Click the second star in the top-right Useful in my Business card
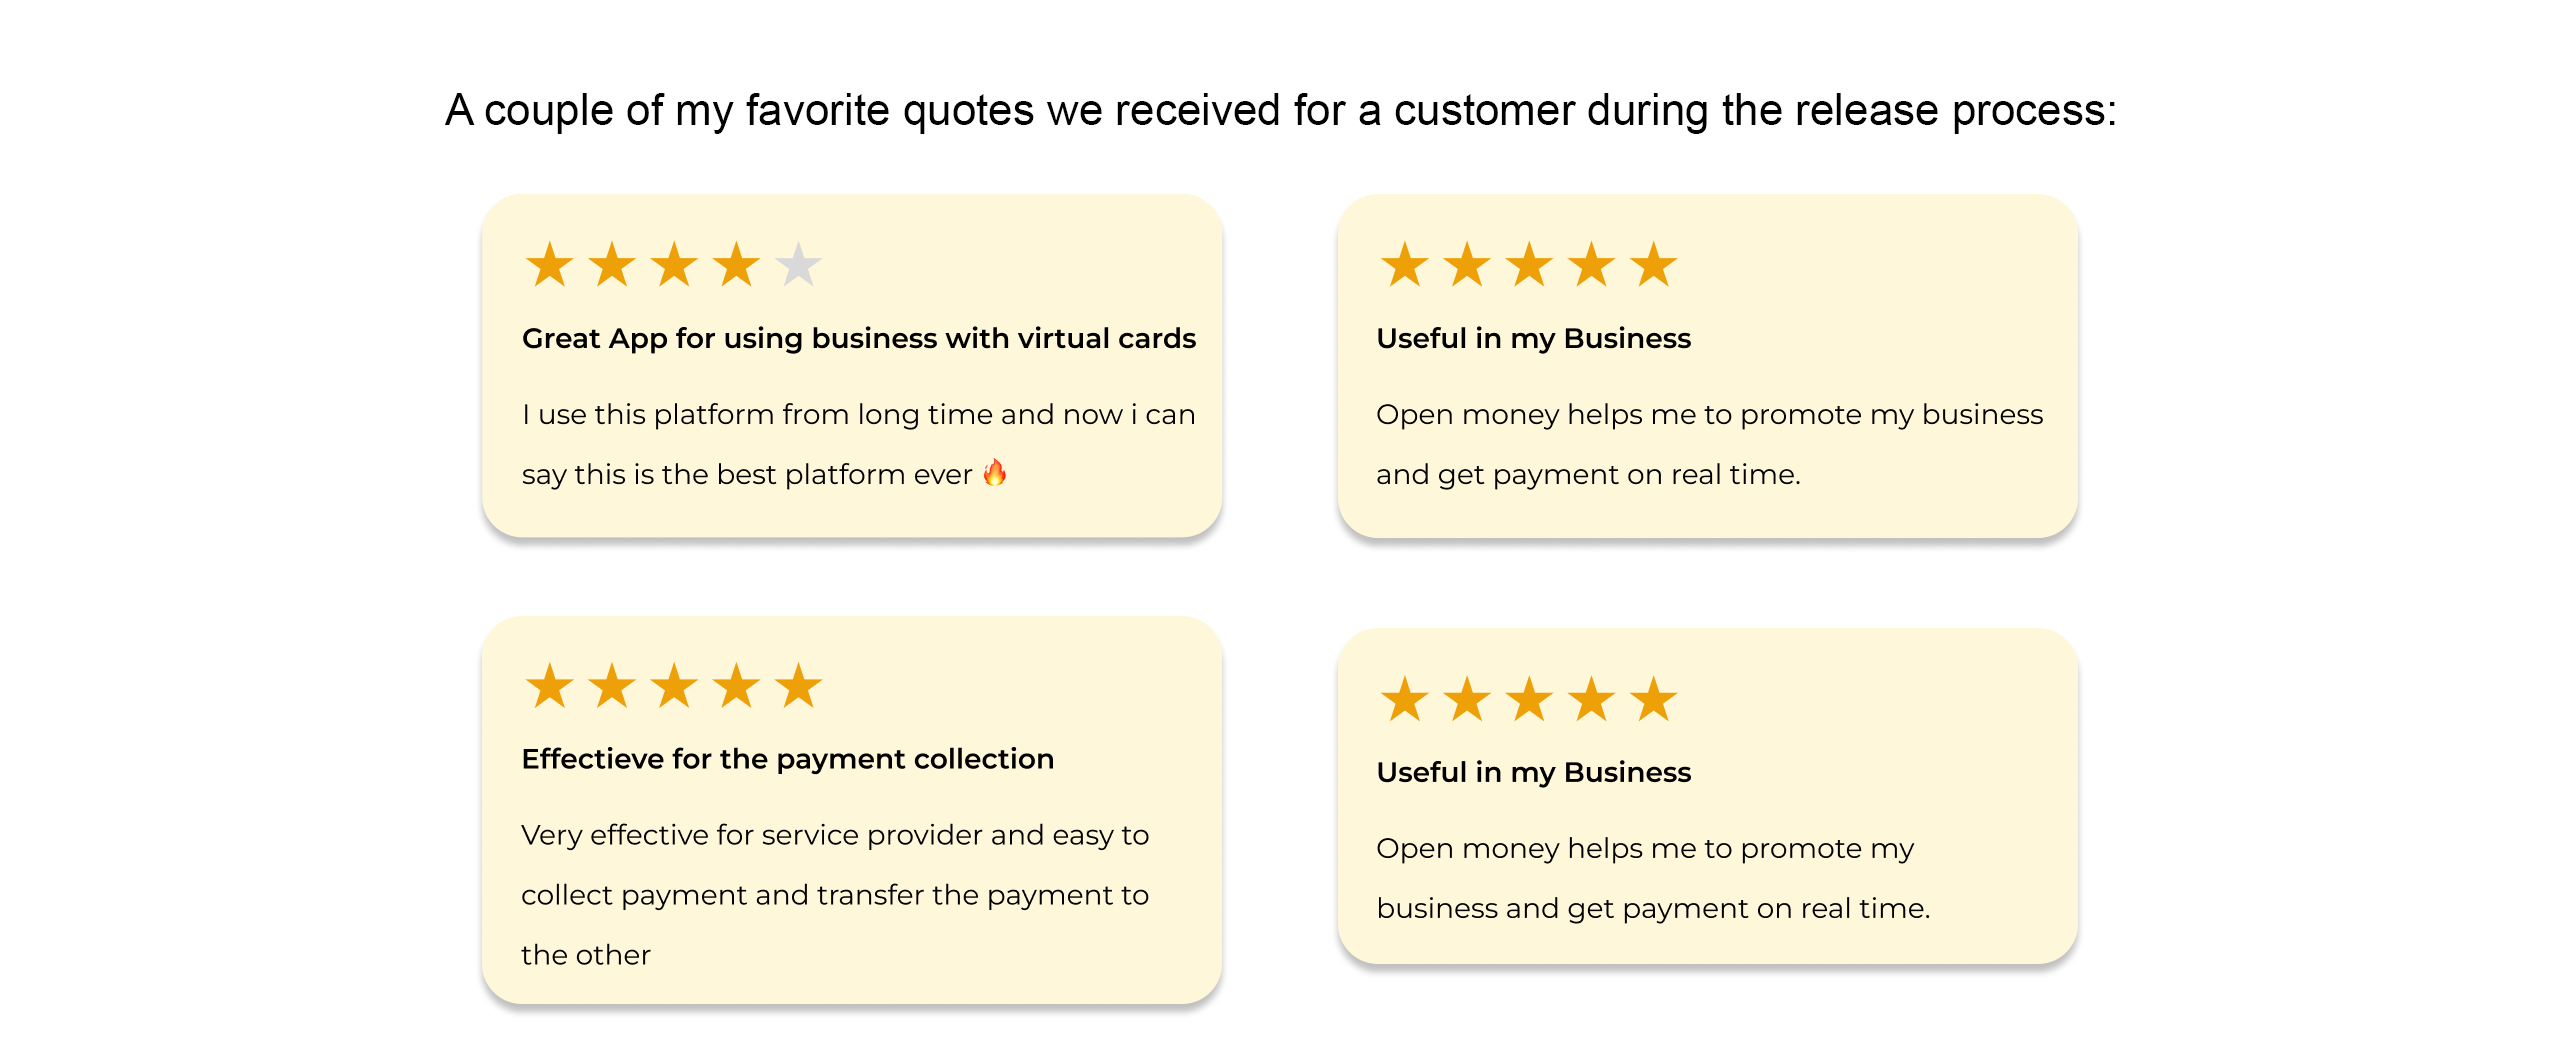The image size is (2560, 1058). coord(1467,265)
